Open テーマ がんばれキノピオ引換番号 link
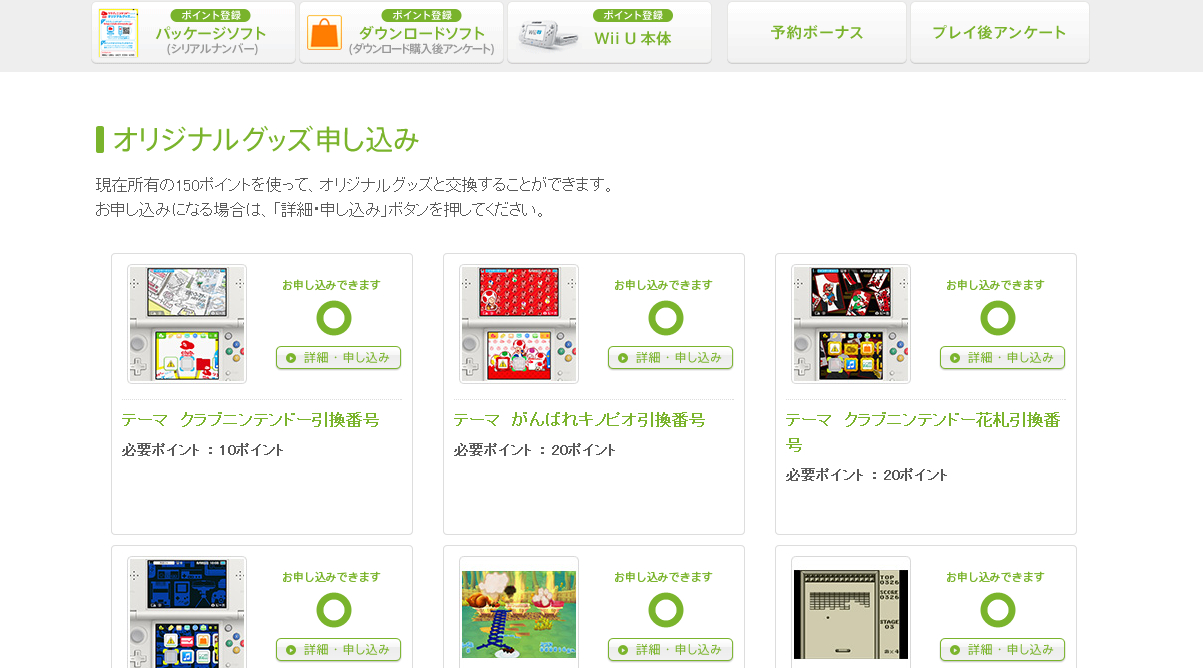 [580, 420]
